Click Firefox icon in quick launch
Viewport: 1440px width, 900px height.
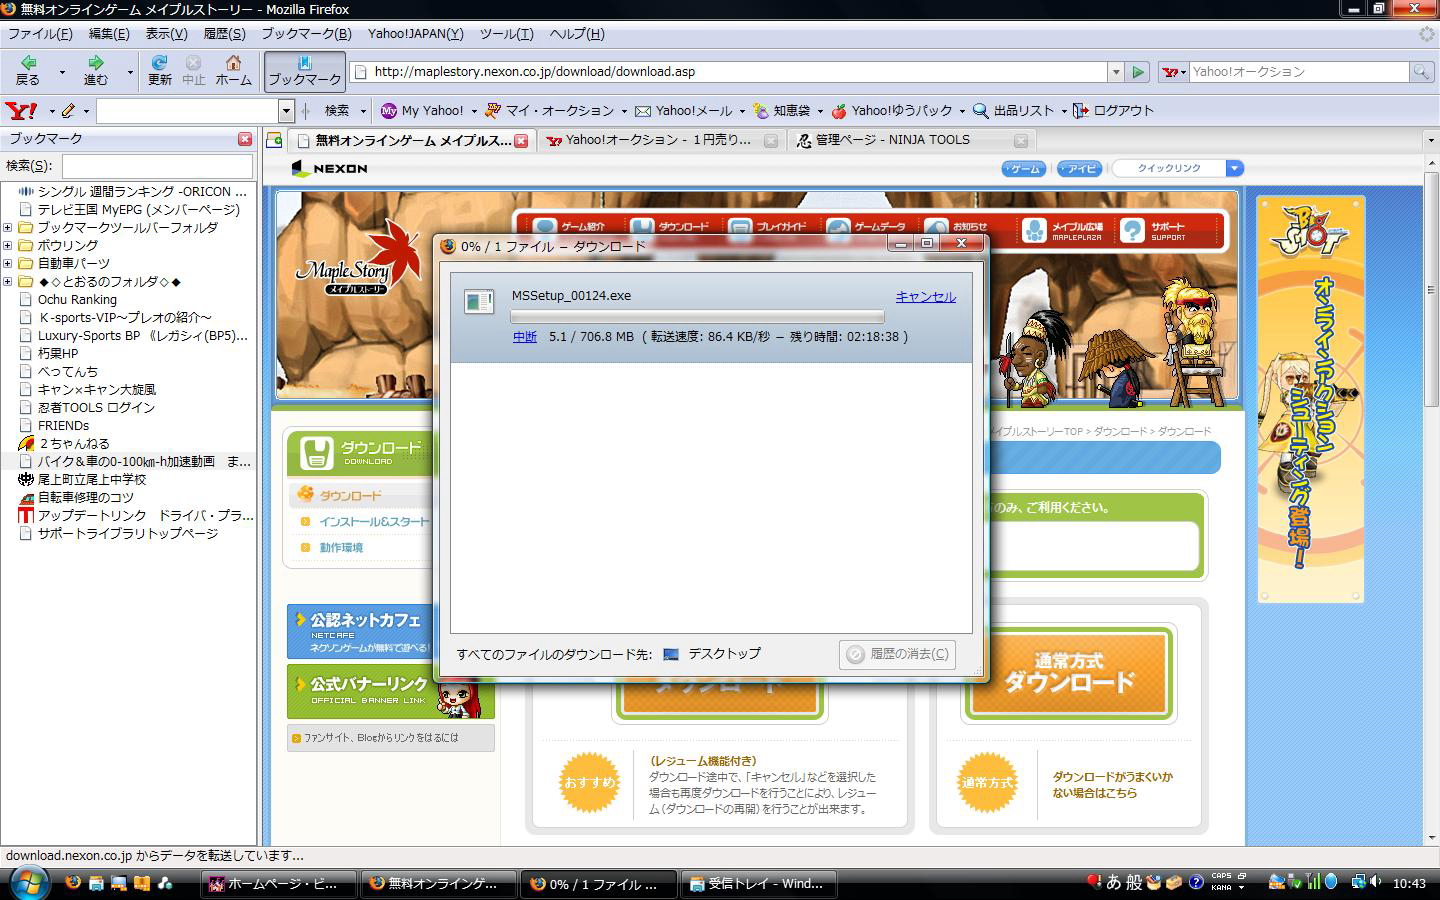point(73,883)
